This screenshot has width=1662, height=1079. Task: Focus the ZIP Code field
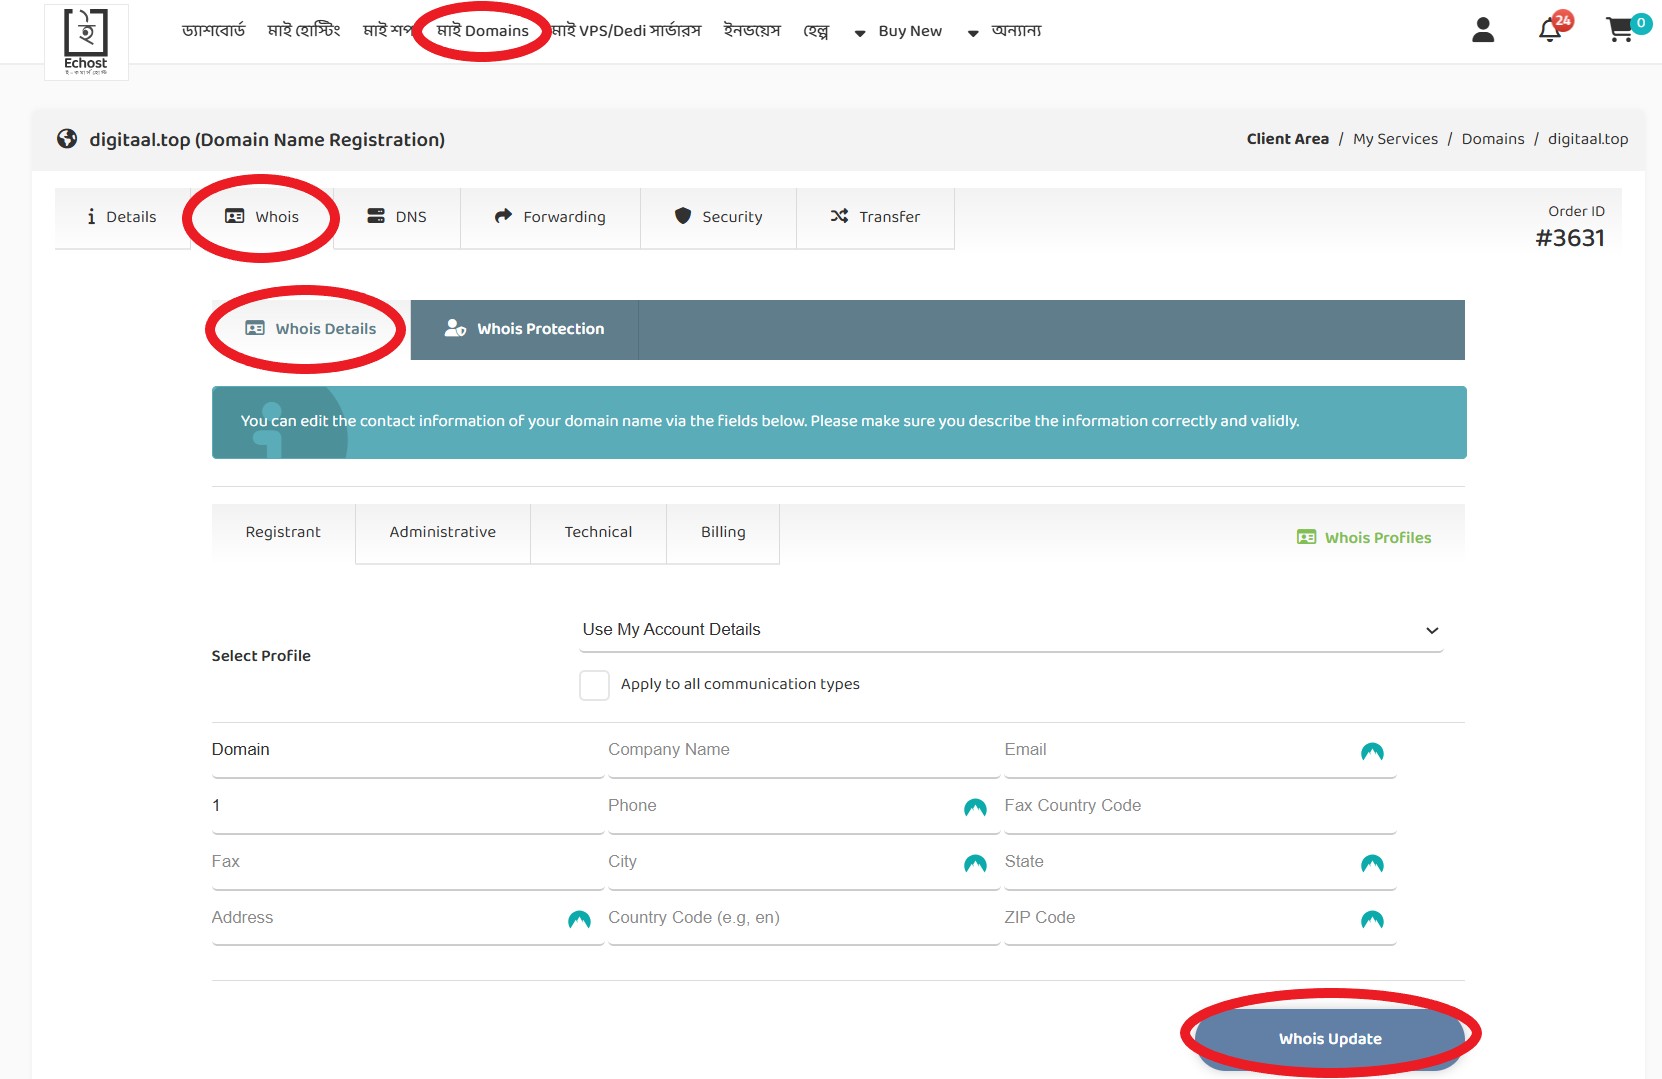coord(1200,918)
